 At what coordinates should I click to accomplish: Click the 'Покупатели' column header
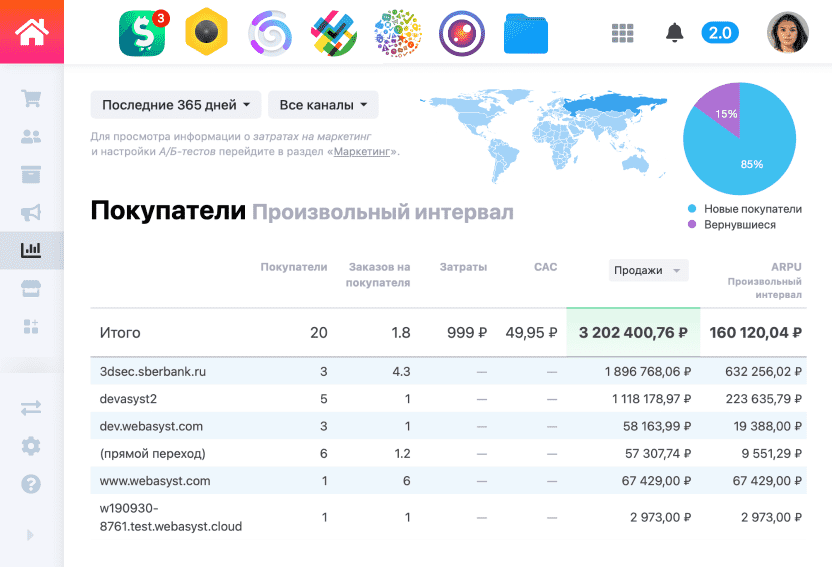point(293,267)
